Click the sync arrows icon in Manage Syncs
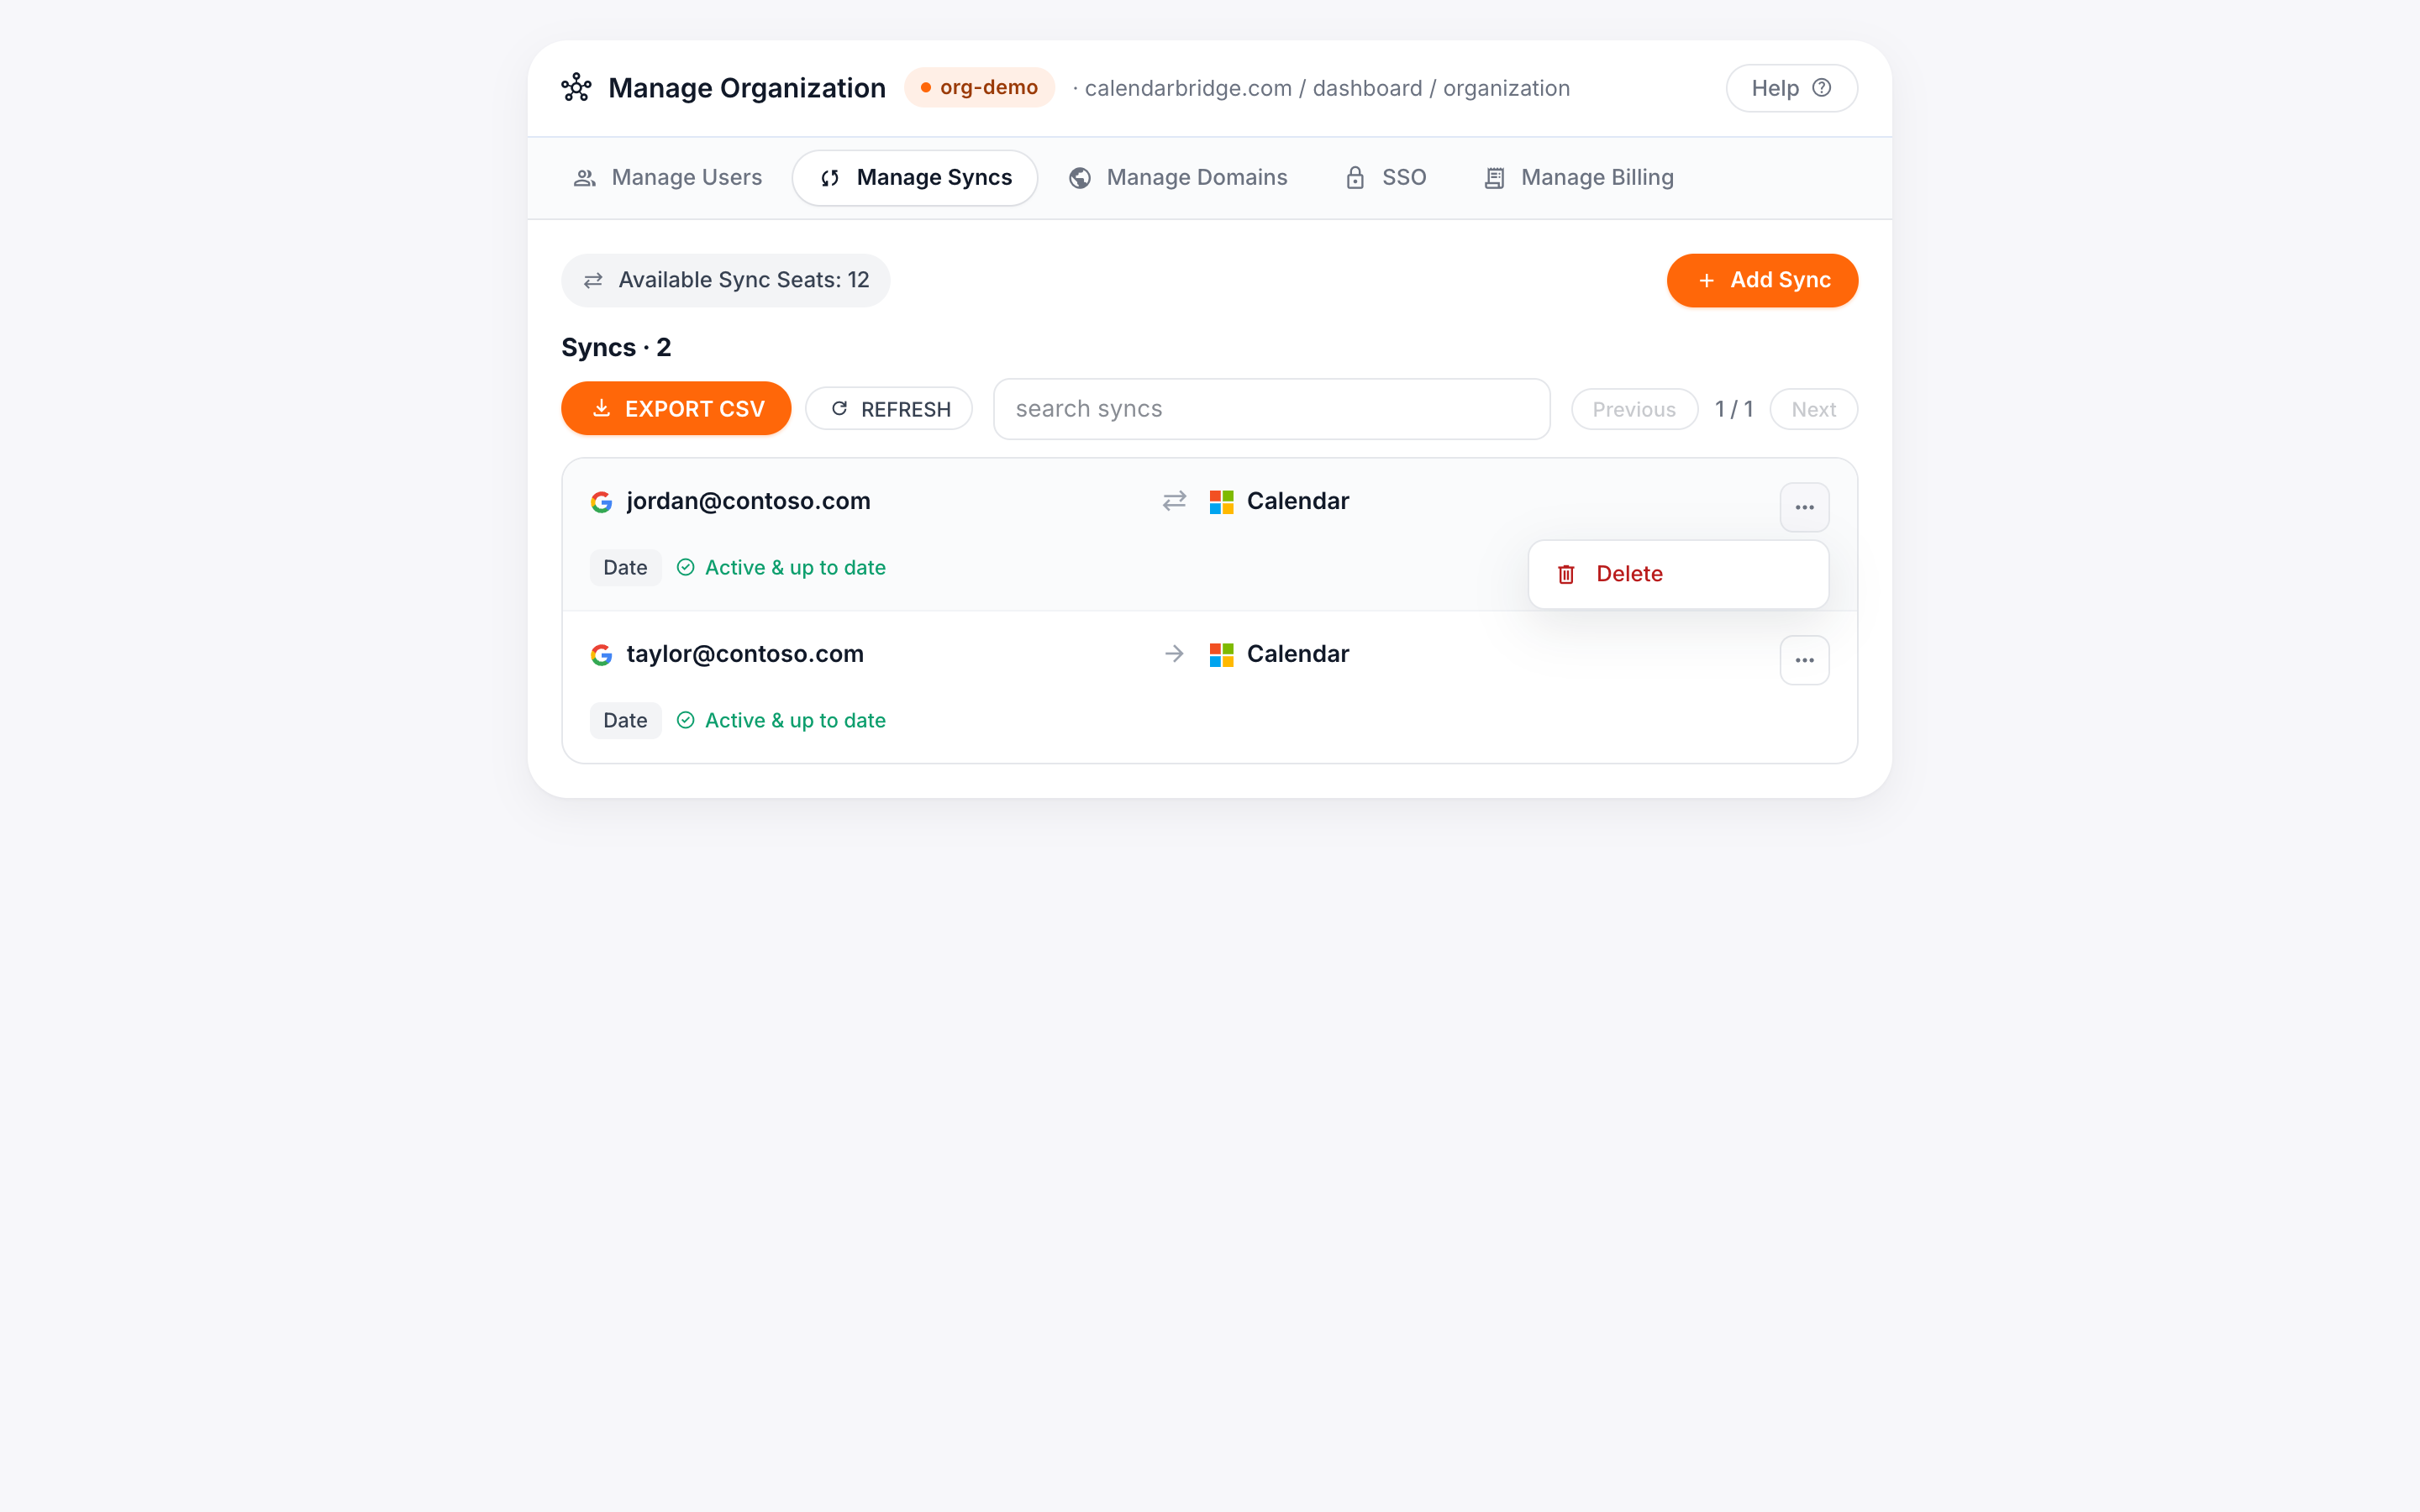The height and width of the screenshot is (1512, 2420). (x=830, y=178)
